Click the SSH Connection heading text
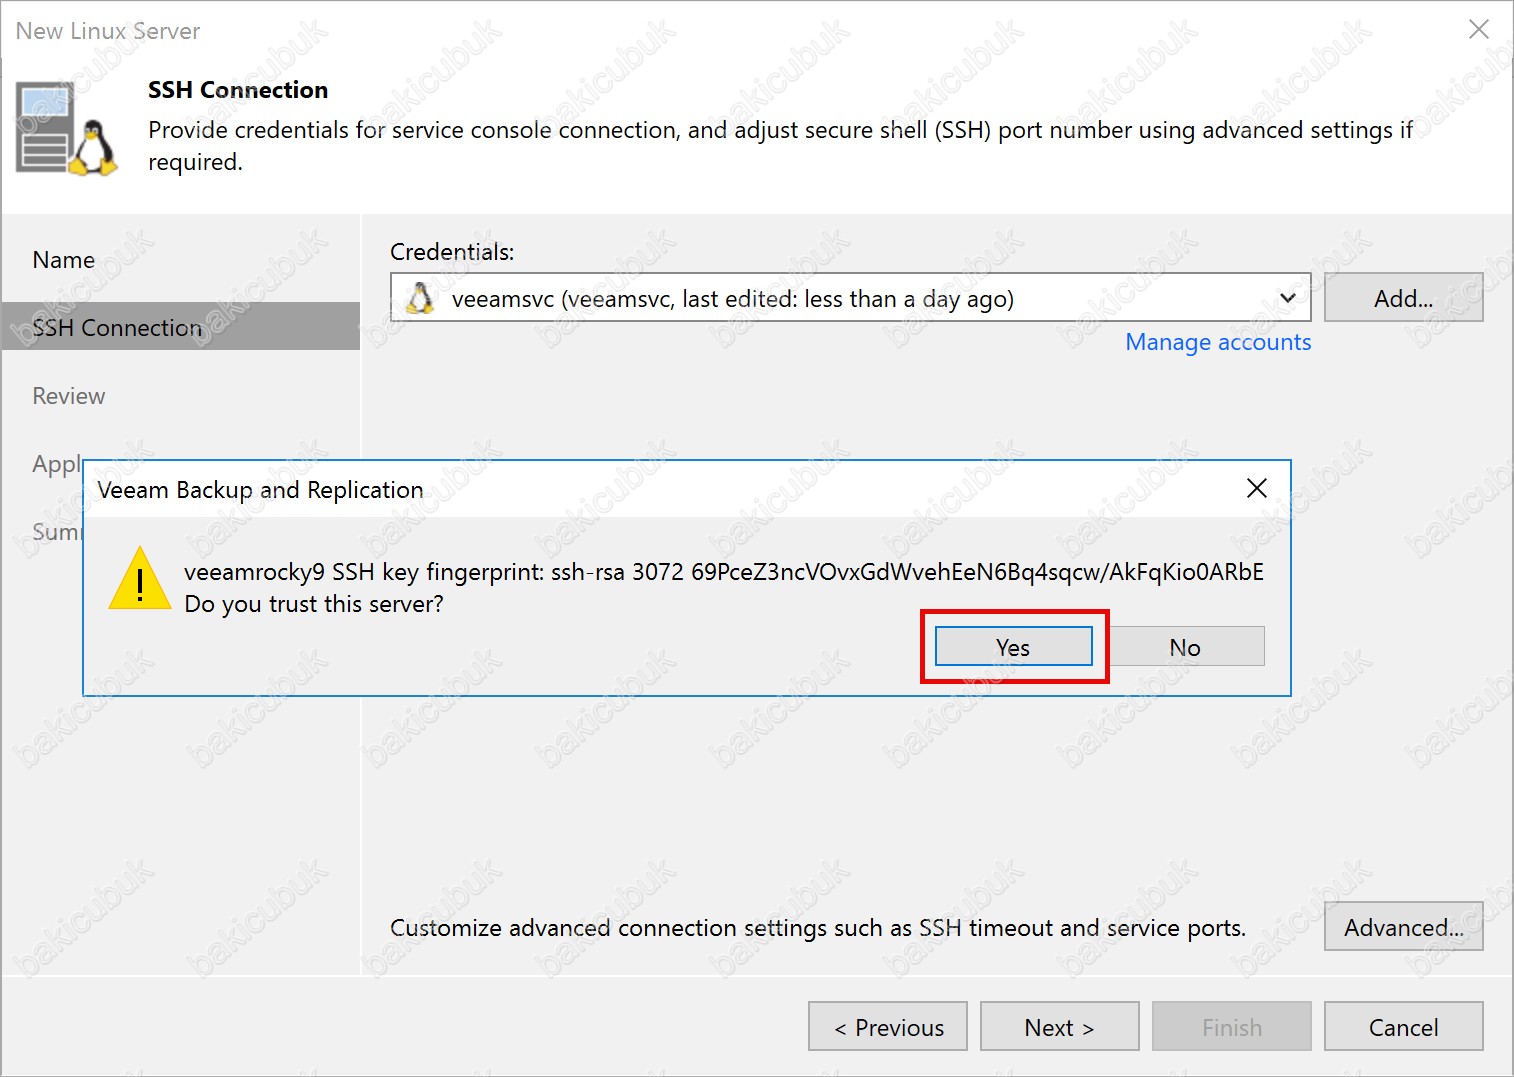Image resolution: width=1514 pixels, height=1077 pixels. (238, 90)
